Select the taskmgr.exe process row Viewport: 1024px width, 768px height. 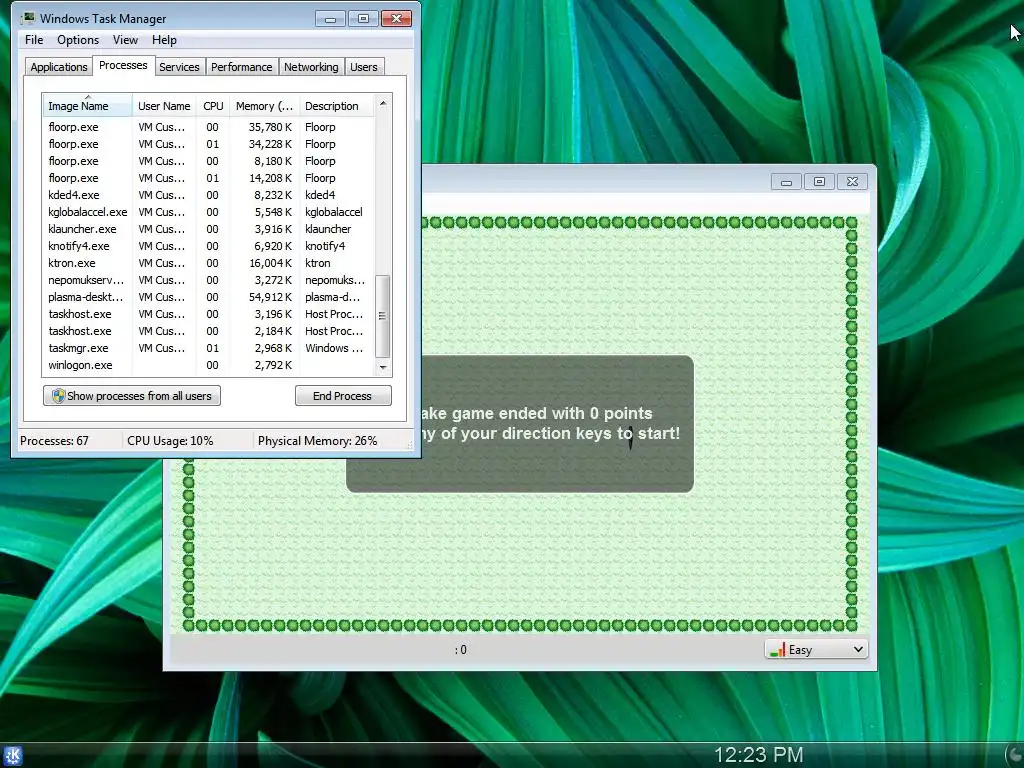coord(208,348)
